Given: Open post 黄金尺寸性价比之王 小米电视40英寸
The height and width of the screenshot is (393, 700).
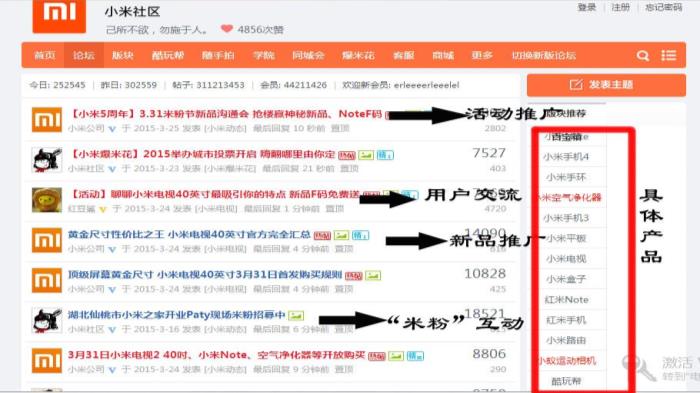Looking at the screenshot, I should (x=189, y=234).
